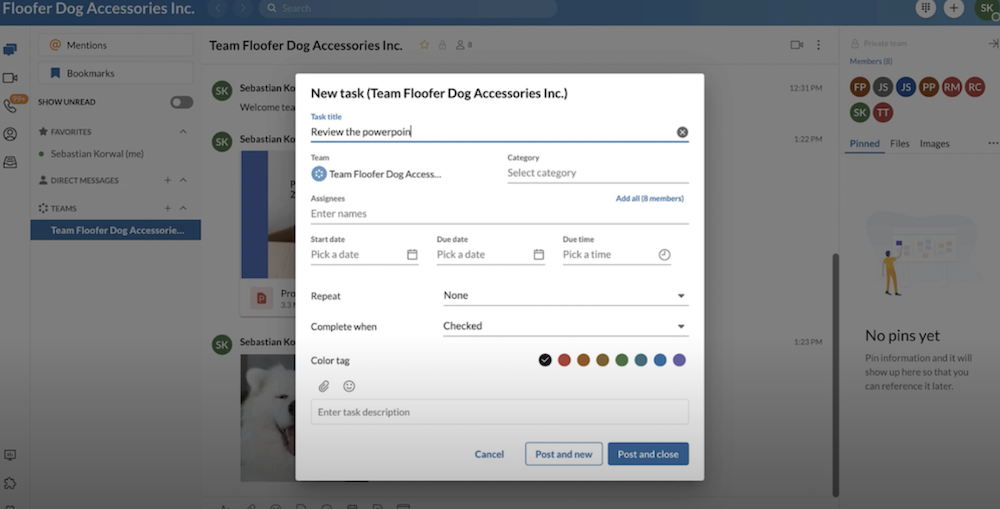Click the TT member avatar
Image resolution: width=1000 pixels, height=509 pixels.
(883, 113)
